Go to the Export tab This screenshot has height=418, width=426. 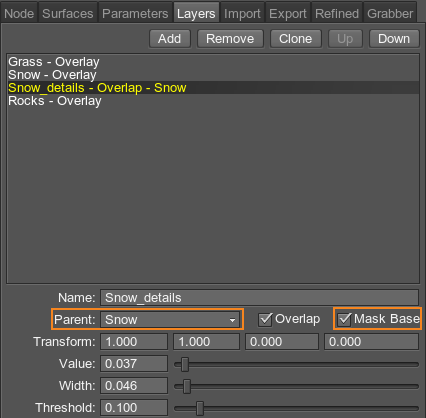coord(288,13)
